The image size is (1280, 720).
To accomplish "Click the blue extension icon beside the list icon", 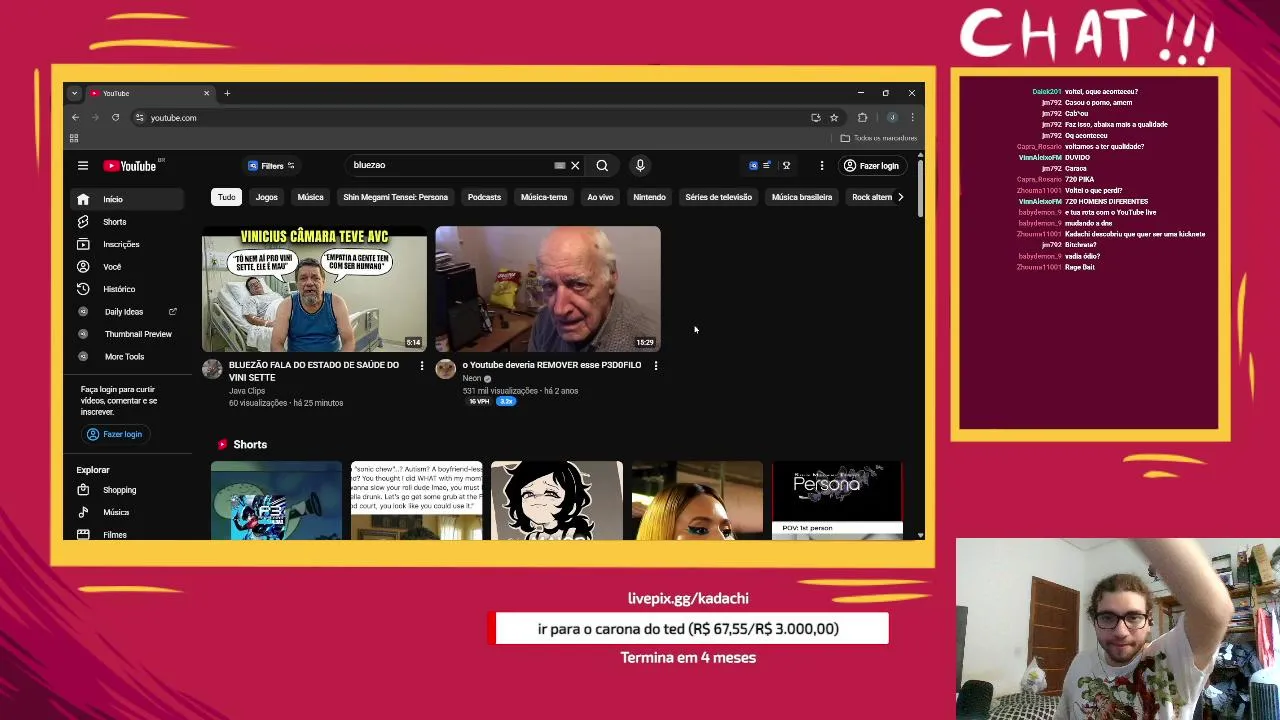I will [x=753, y=166].
